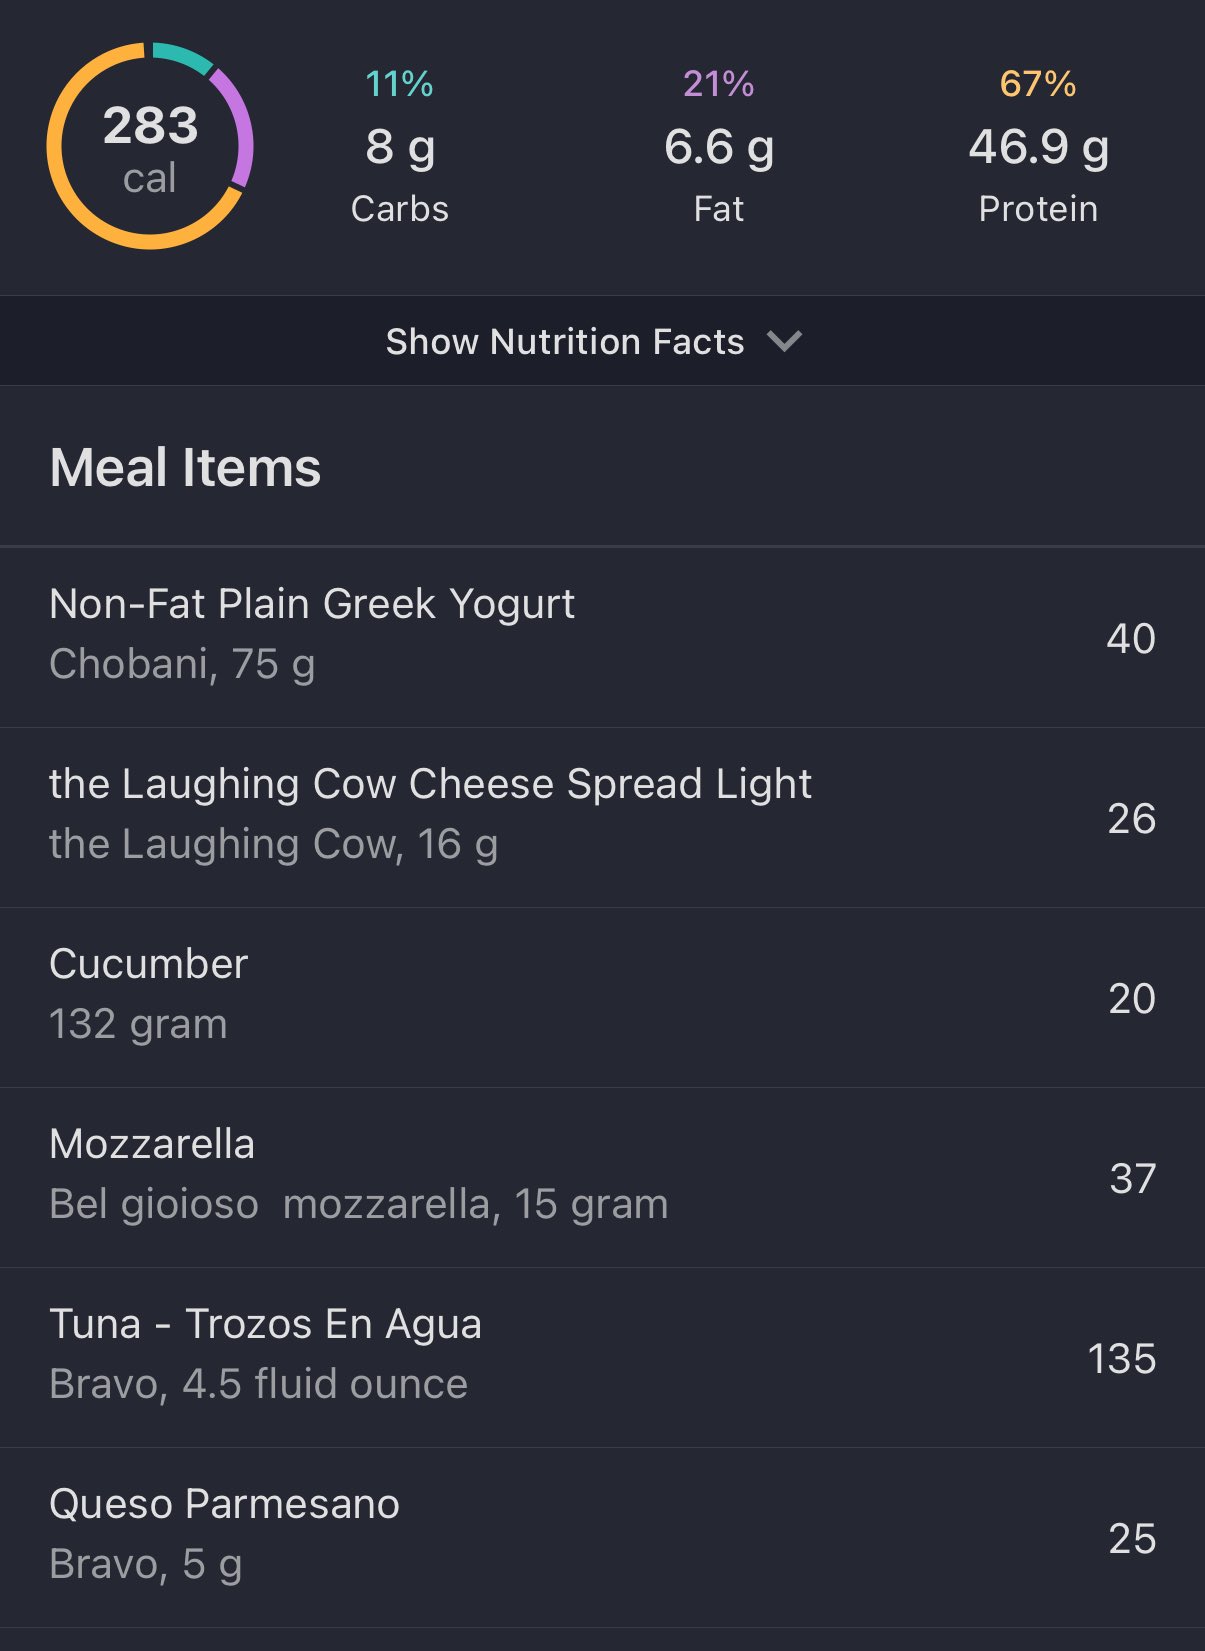
Task: Expand the Show Nutrition Facts chevron
Action: 784,341
